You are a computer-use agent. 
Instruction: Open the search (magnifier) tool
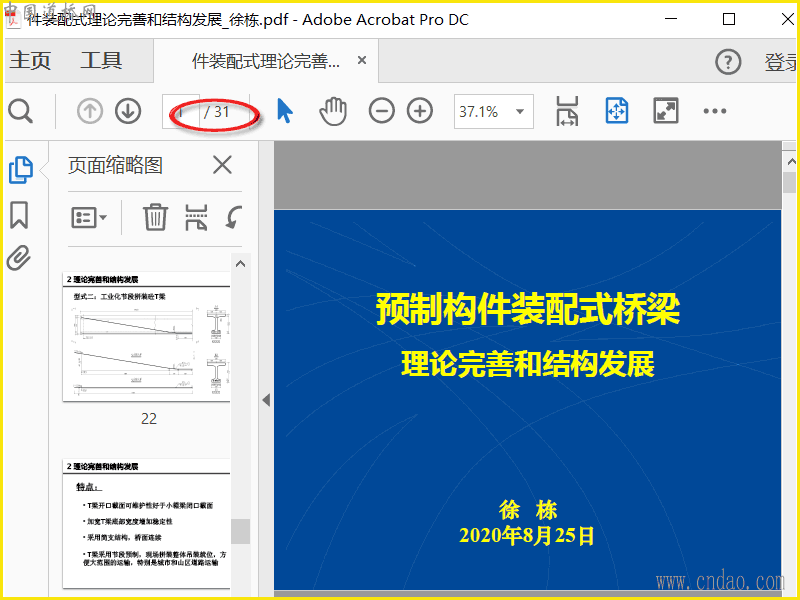click(20, 111)
